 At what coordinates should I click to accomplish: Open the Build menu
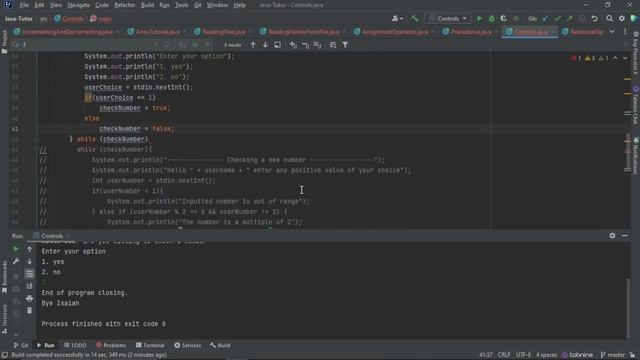[x=147, y=5]
